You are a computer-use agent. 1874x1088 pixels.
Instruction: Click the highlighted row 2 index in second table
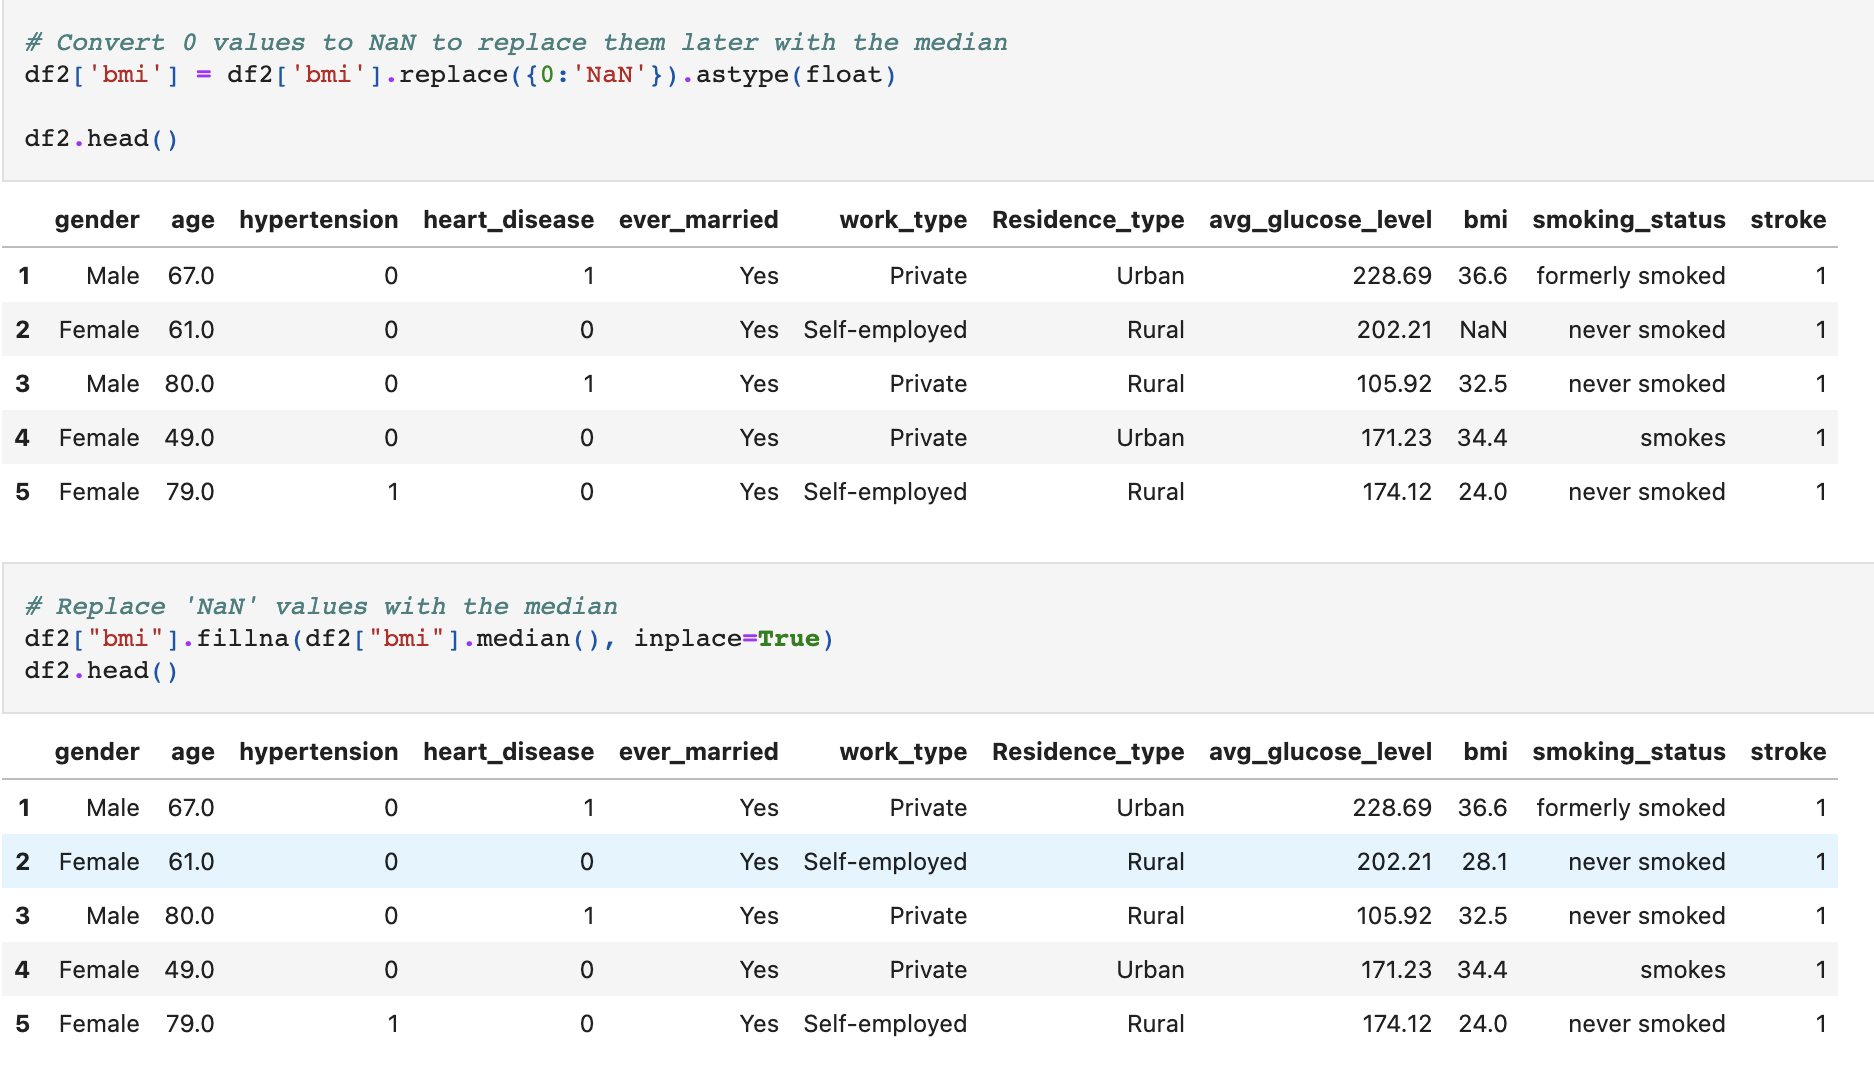[x=23, y=862]
